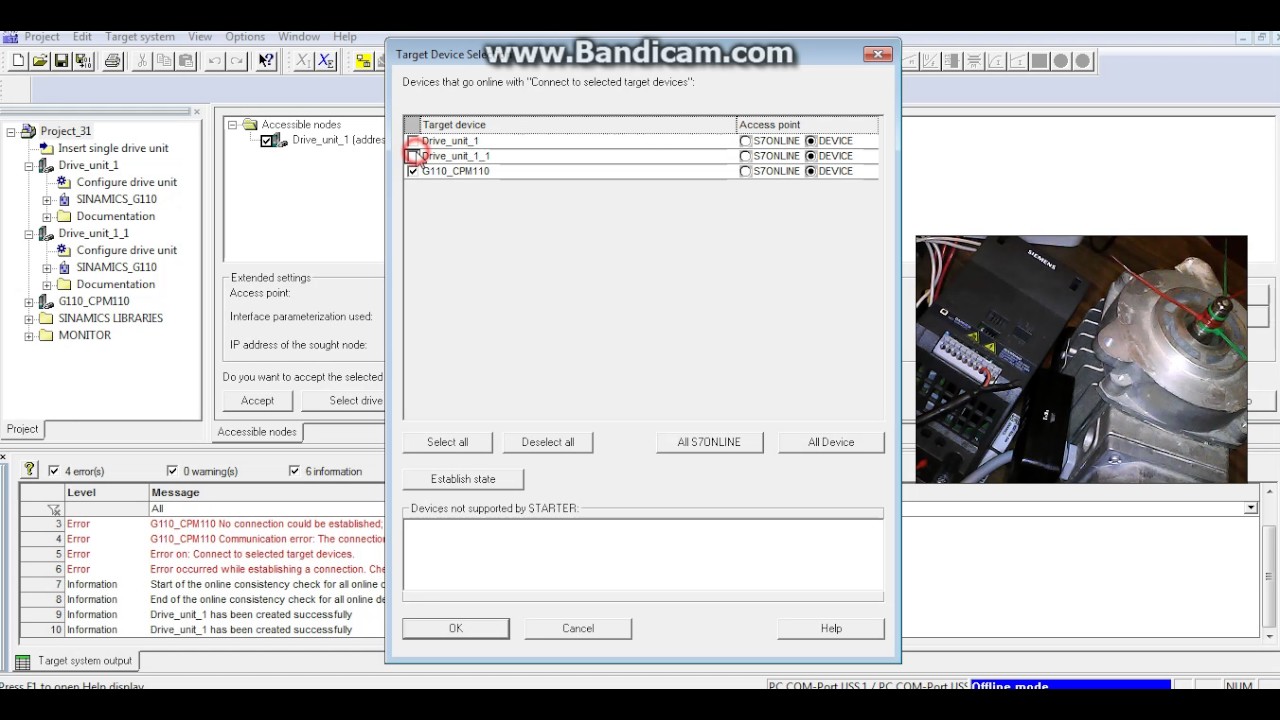The image size is (1280, 720).
Task: Click the Save project floppy icon
Action: [61, 61]
